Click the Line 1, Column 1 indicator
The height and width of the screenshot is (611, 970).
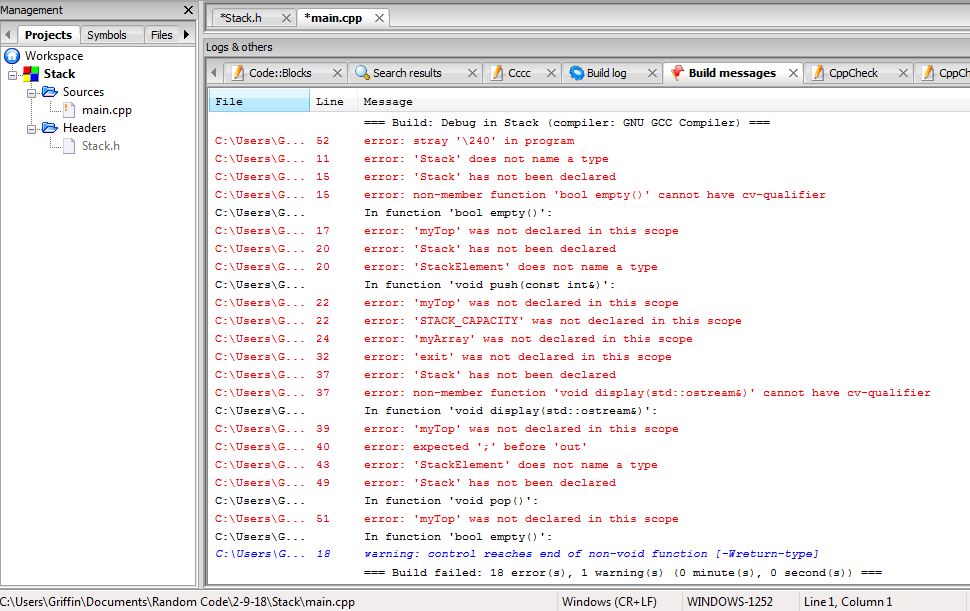(x=848, y=602)
